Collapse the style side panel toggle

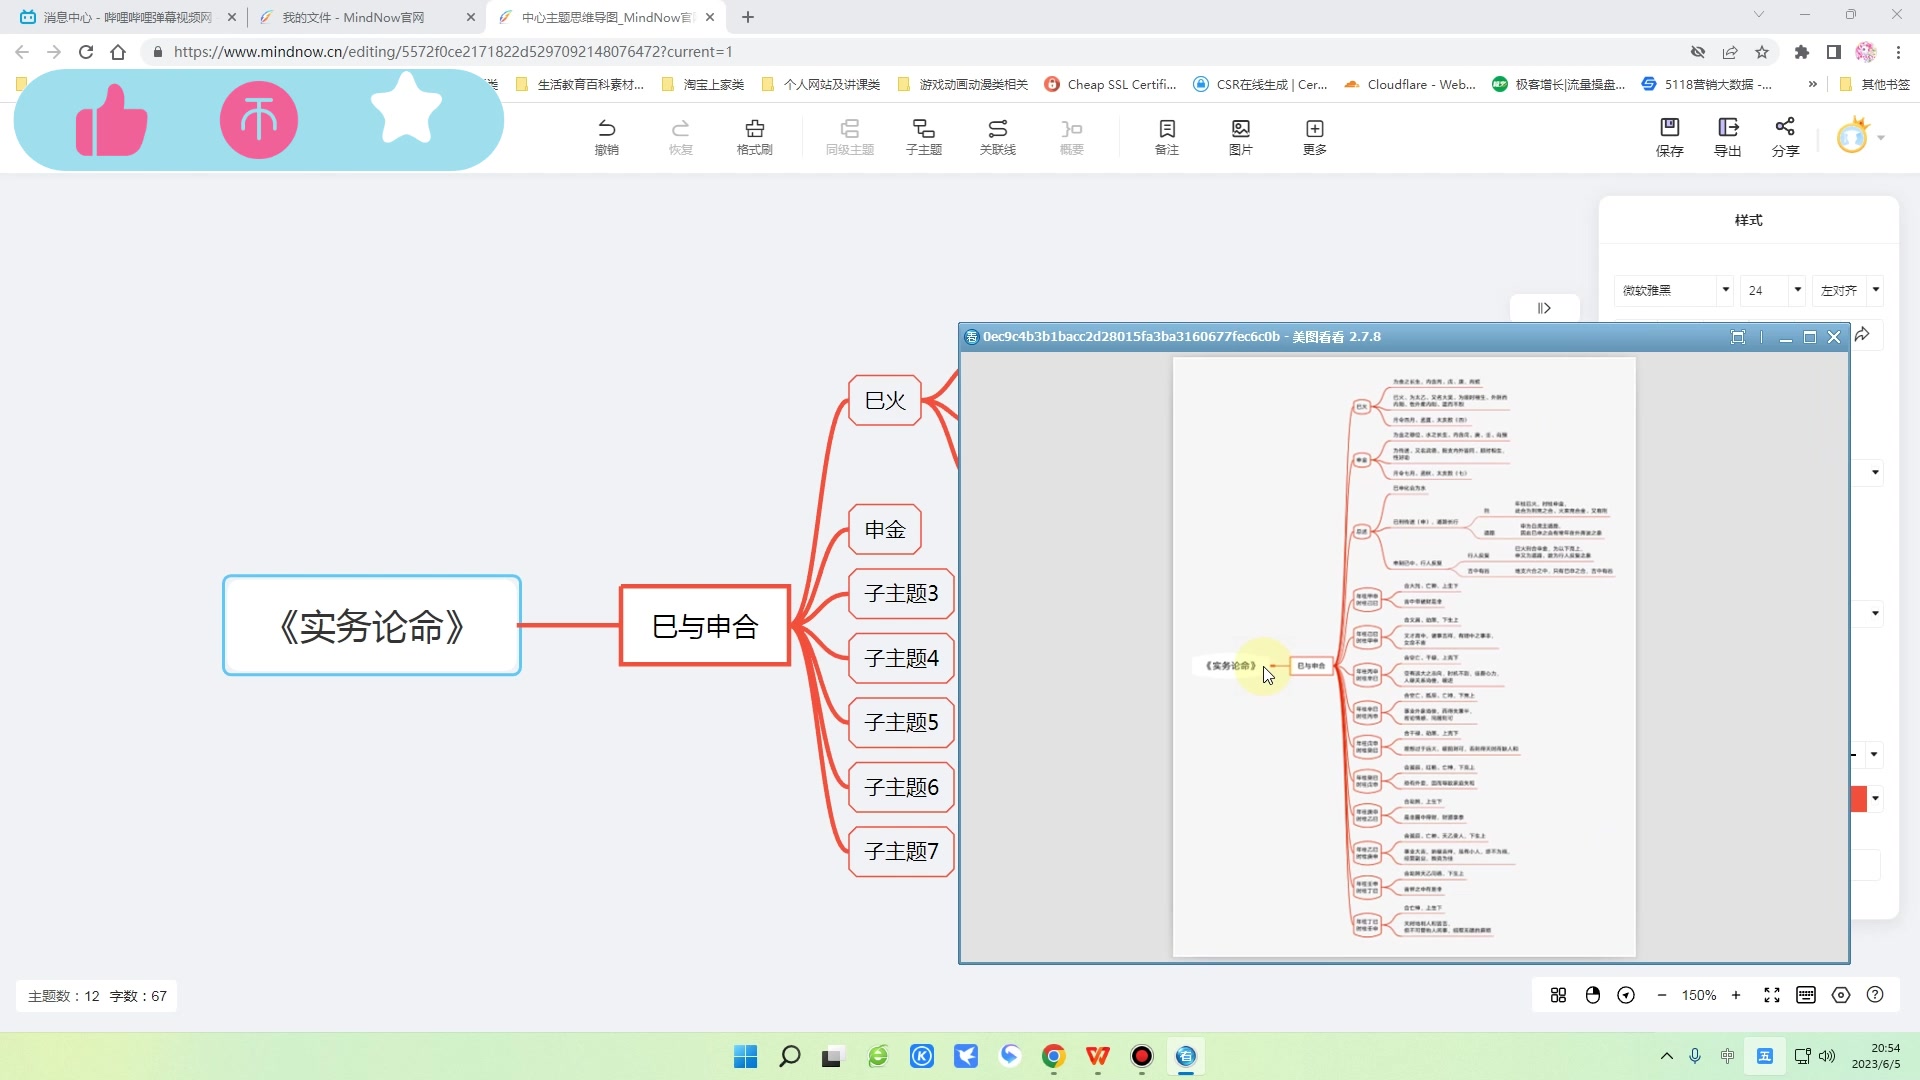[1544, 308]
